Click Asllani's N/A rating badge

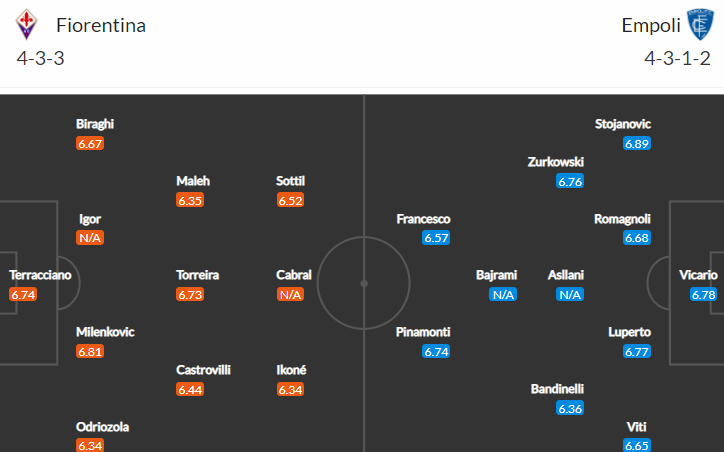pyautogui.click(x=570, y=295)
